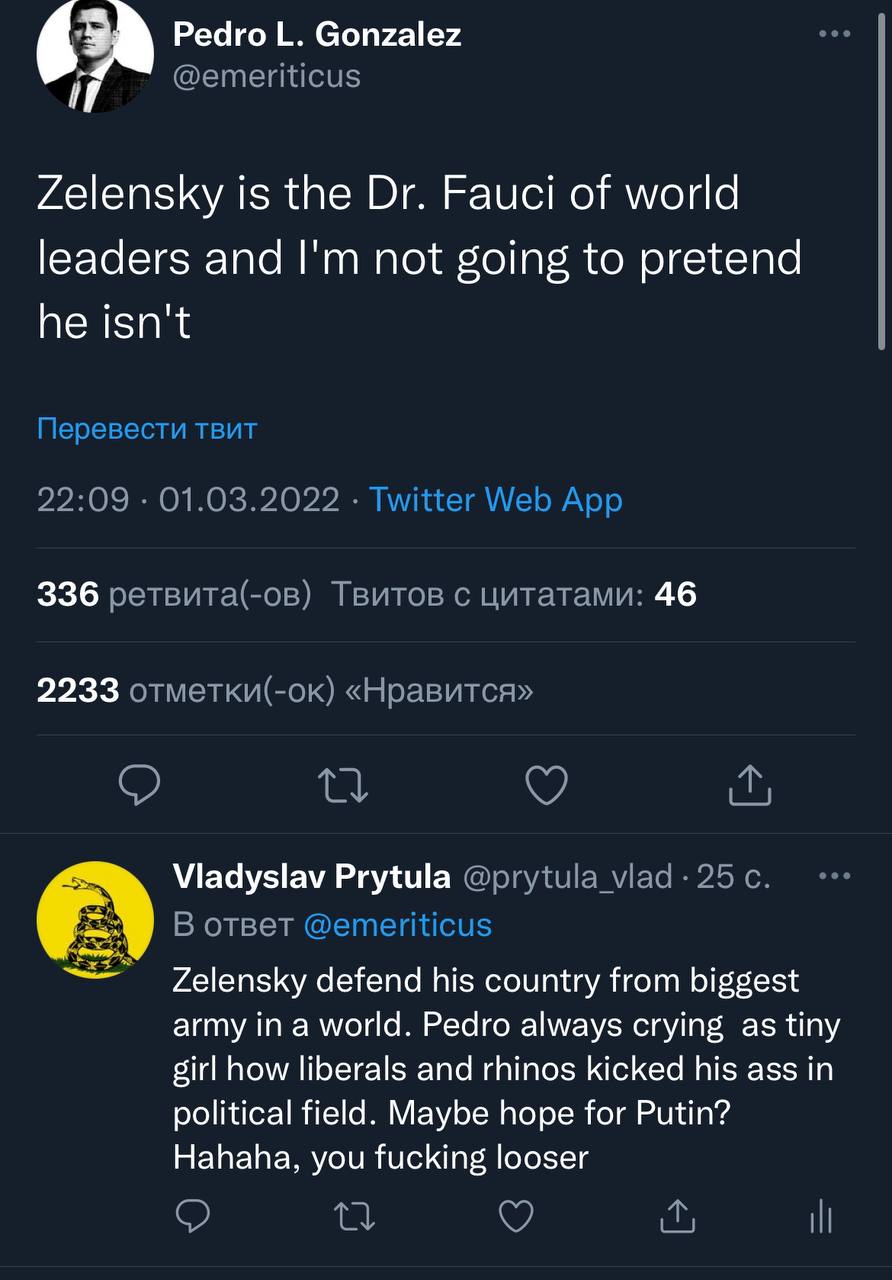892x1280 pixels.
Task: Open quote tweets count of 46
Action: point(513,595)
